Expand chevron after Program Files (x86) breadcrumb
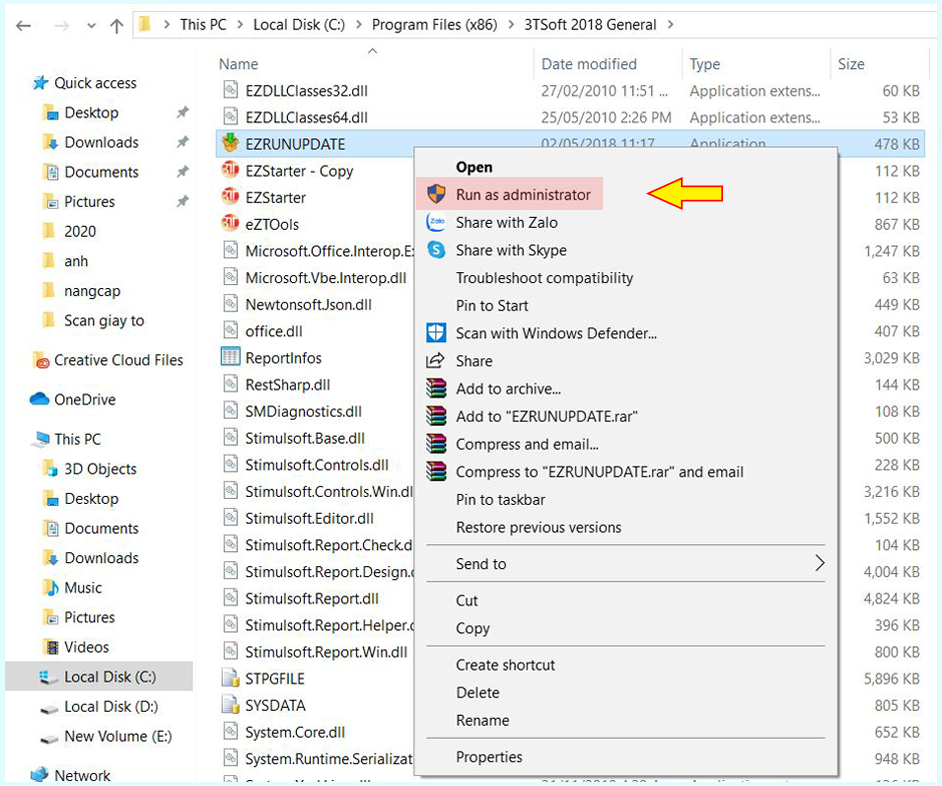942x786 pixels. (x=511, y=25)
